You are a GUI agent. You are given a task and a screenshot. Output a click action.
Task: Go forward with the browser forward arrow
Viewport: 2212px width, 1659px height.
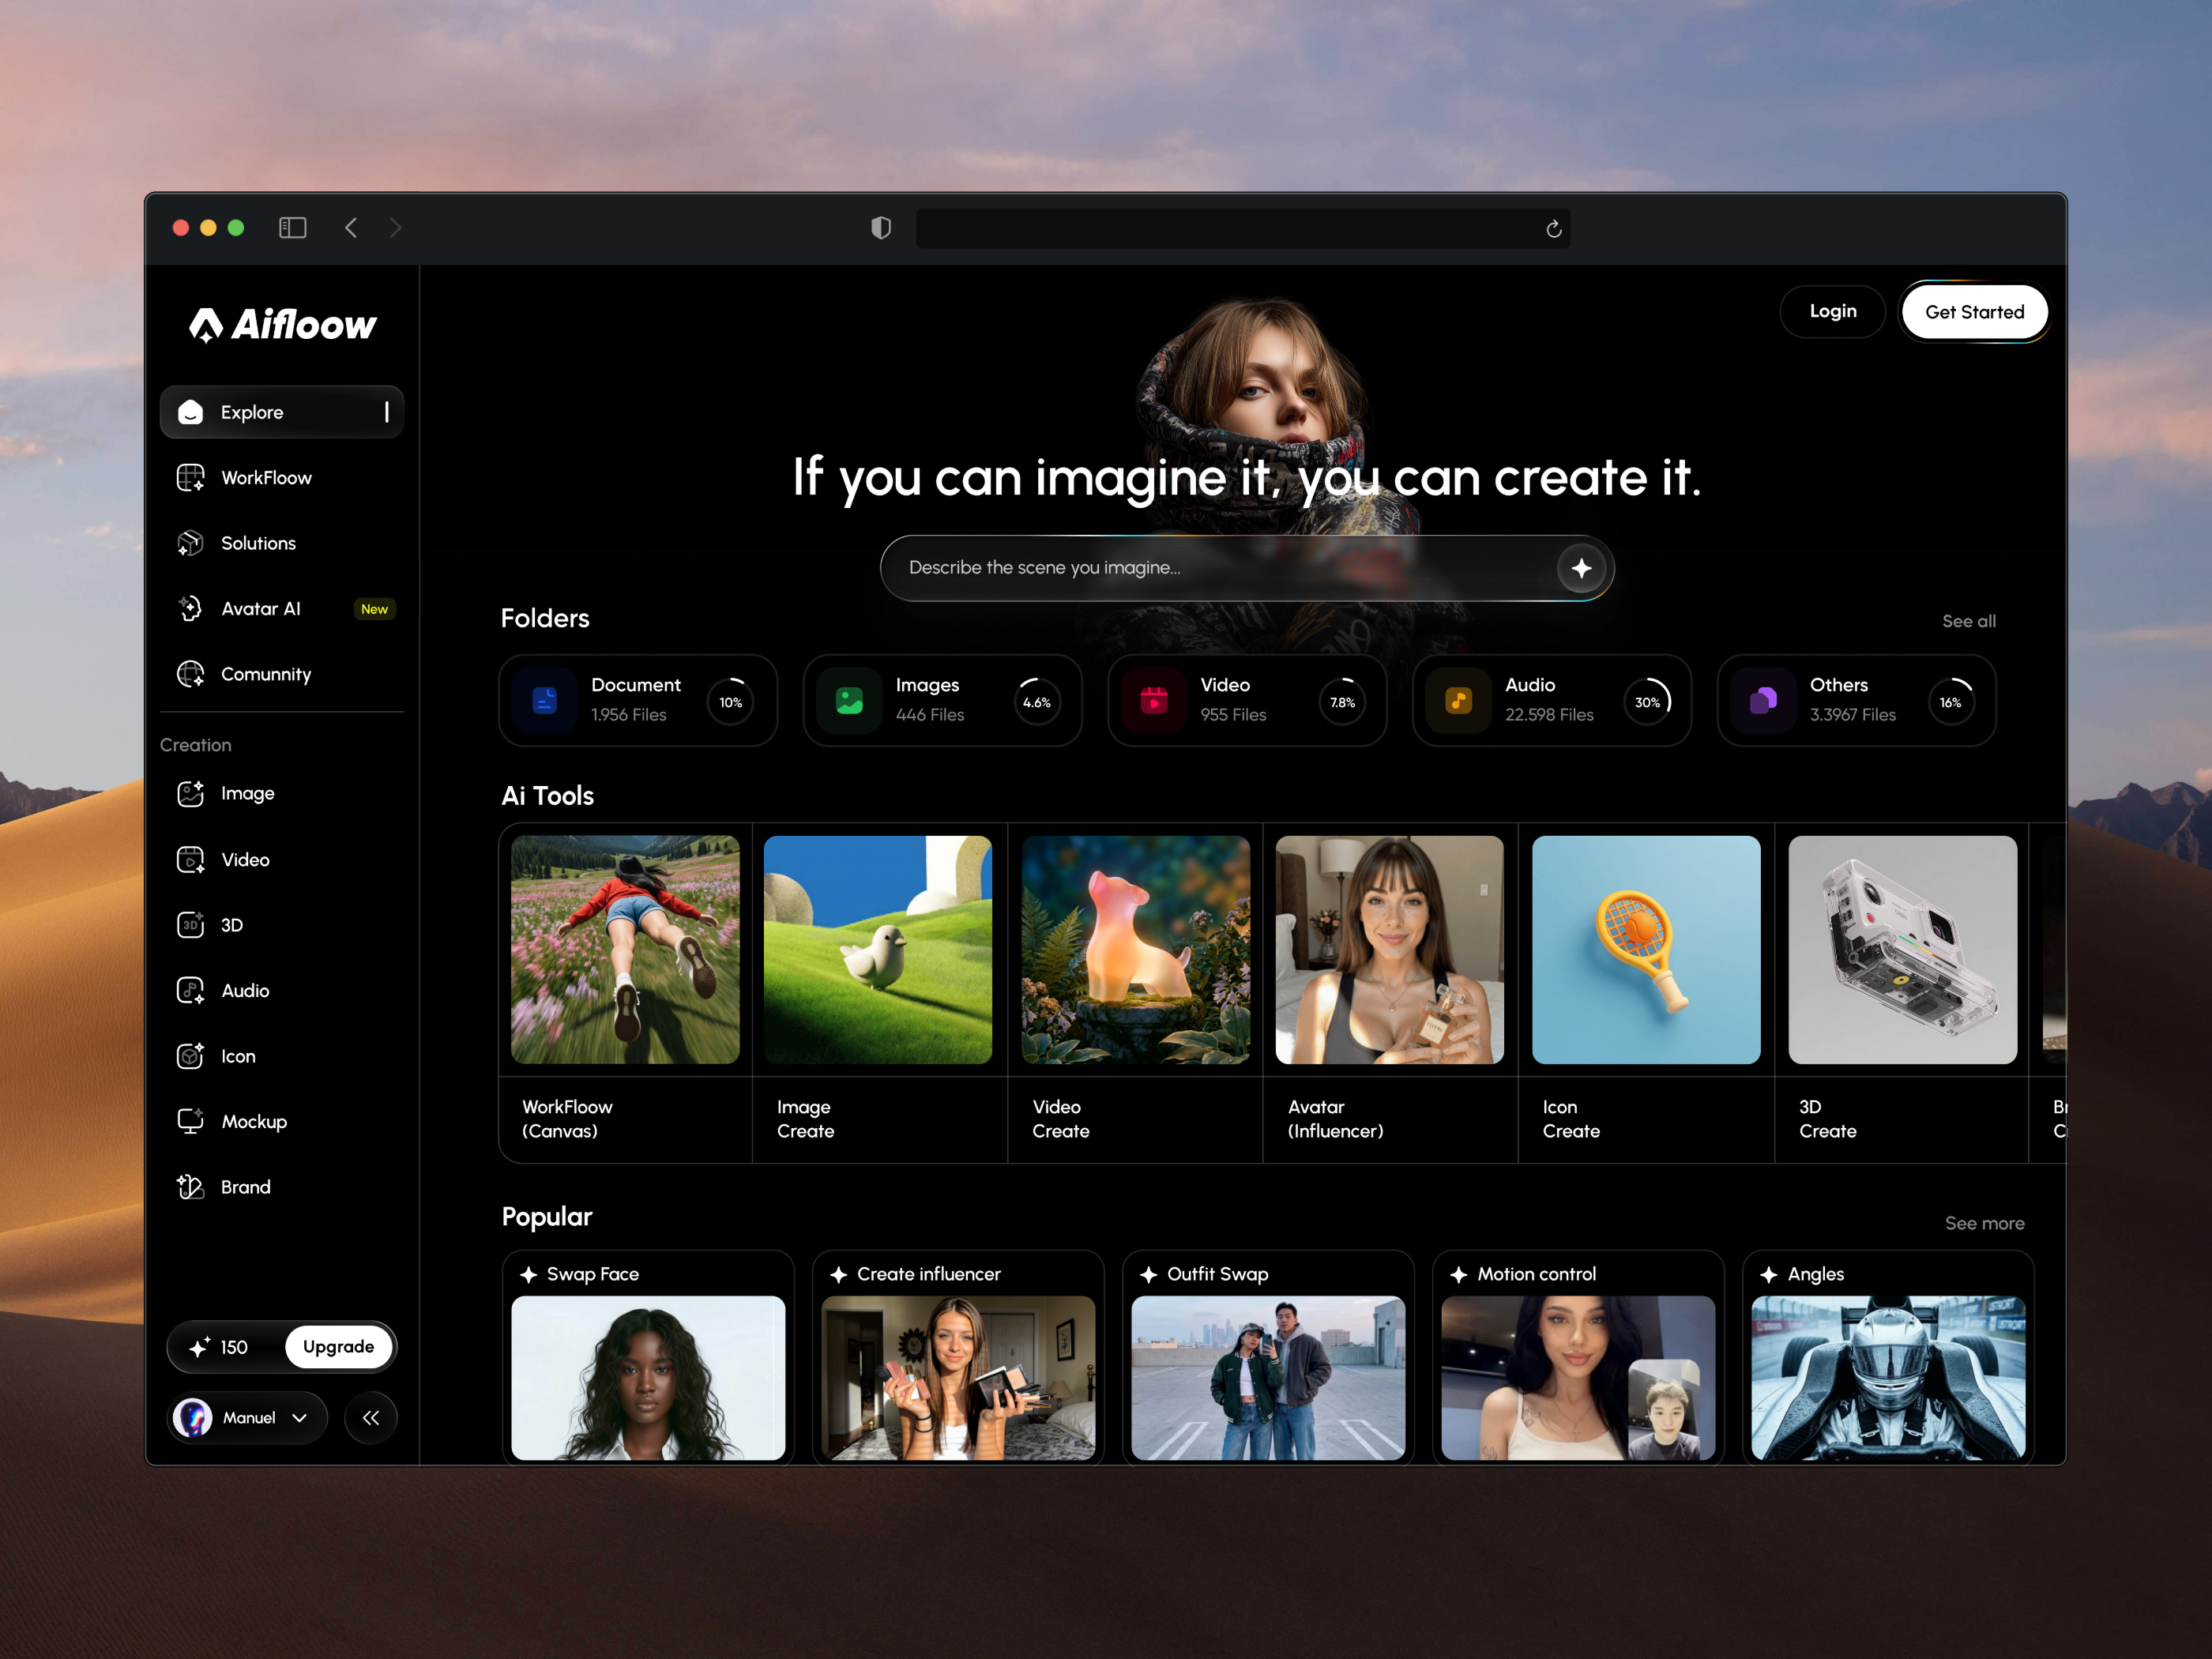396,228
